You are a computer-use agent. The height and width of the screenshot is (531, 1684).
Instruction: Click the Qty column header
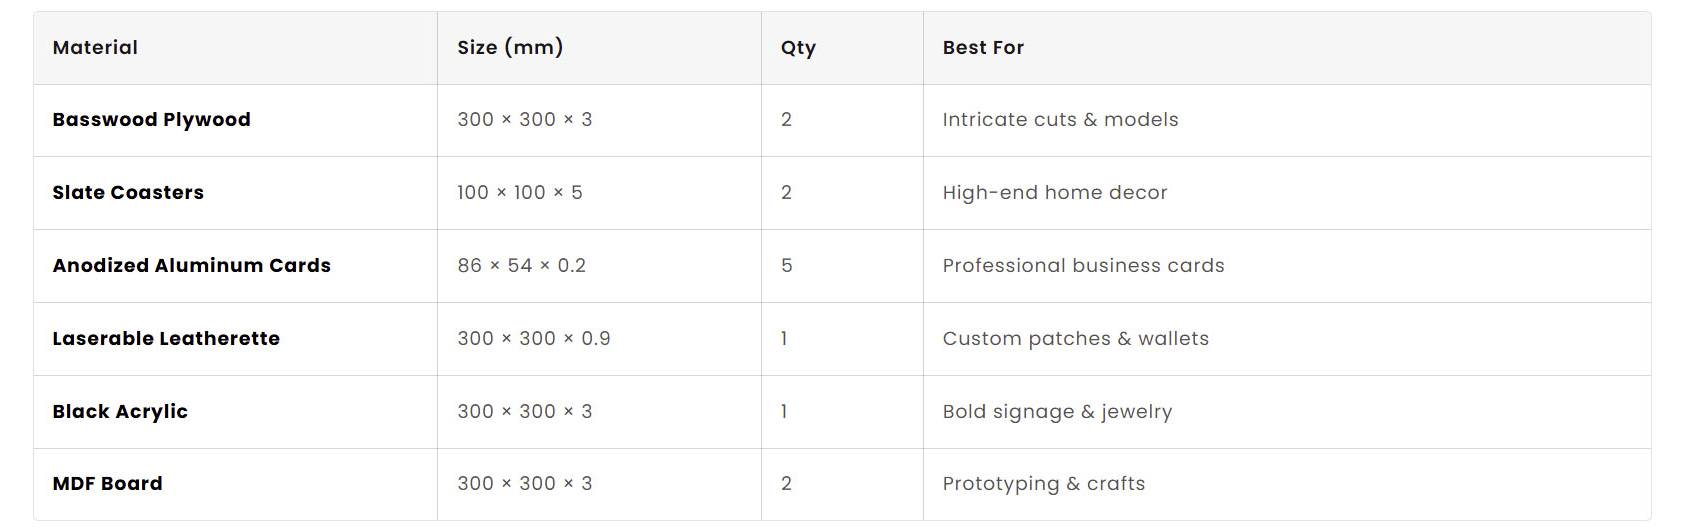798,48
